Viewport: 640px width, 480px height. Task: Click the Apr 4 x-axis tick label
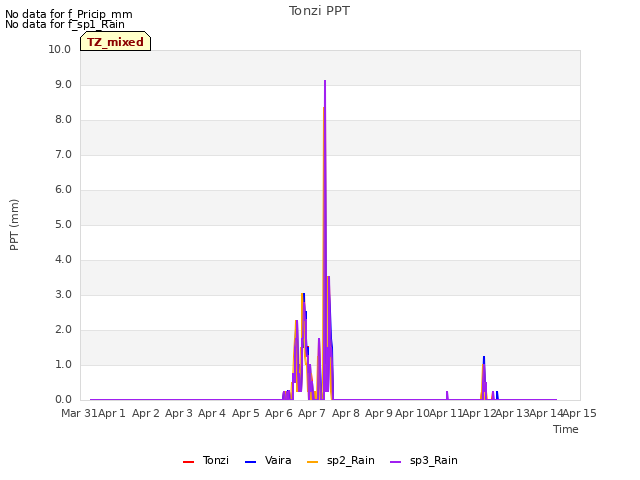pos(212,413)
